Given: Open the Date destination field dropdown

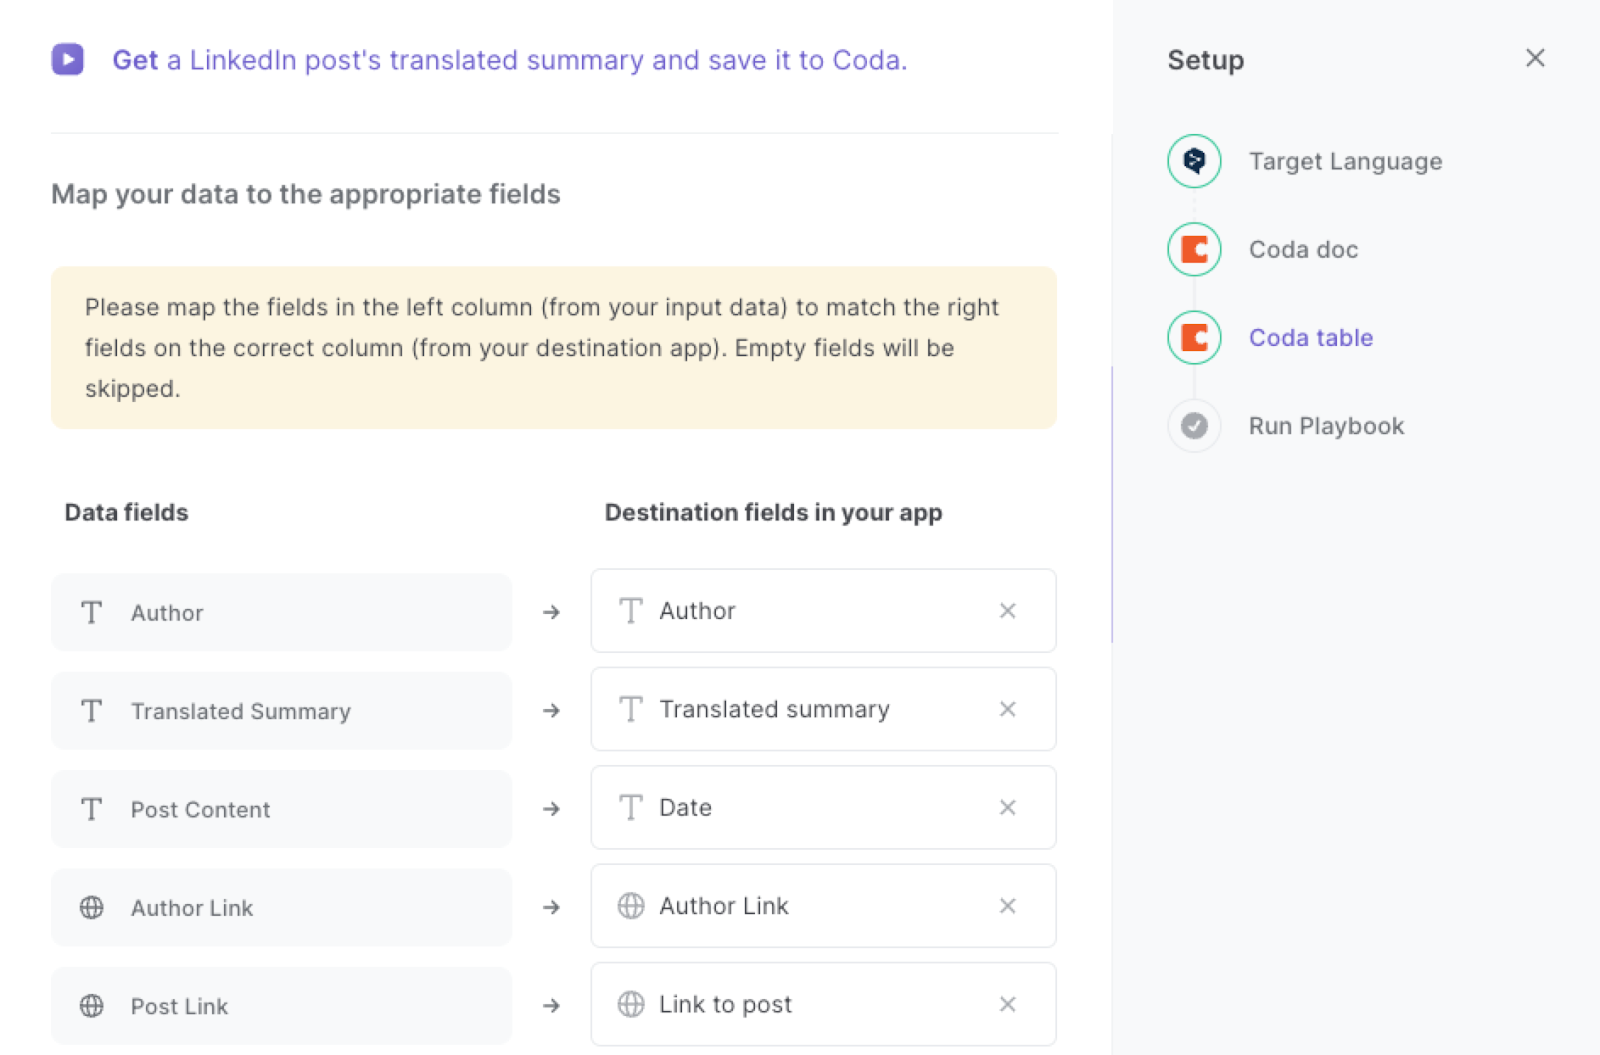Looking at the screenshot, I should click(x=823, y=807).
